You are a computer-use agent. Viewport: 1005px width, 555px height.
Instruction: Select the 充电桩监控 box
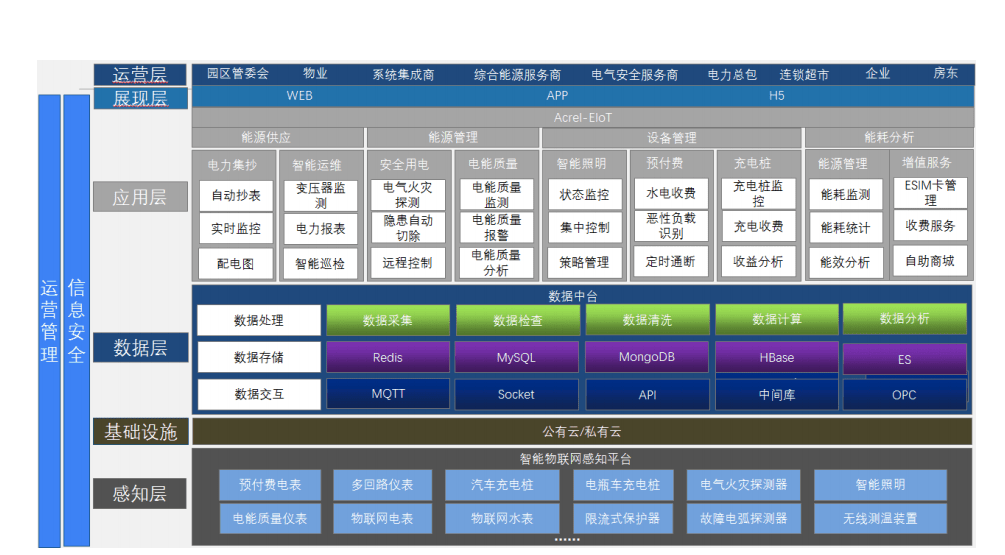(758, 193)
